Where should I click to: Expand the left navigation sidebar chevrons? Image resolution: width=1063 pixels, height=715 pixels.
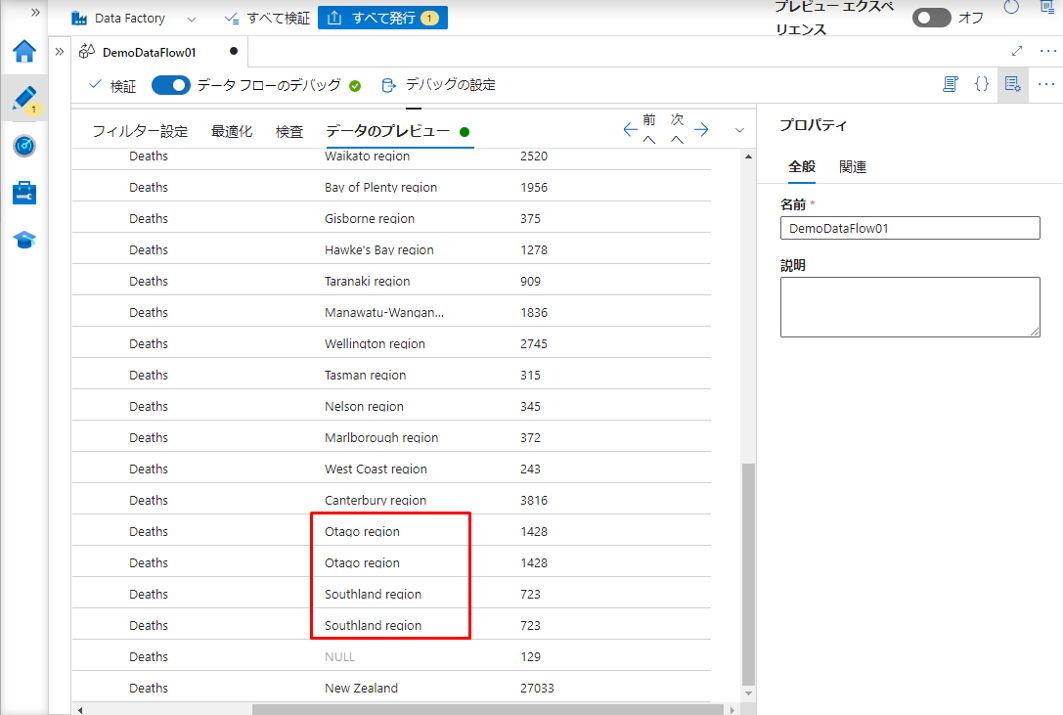(x=35, y=12)
